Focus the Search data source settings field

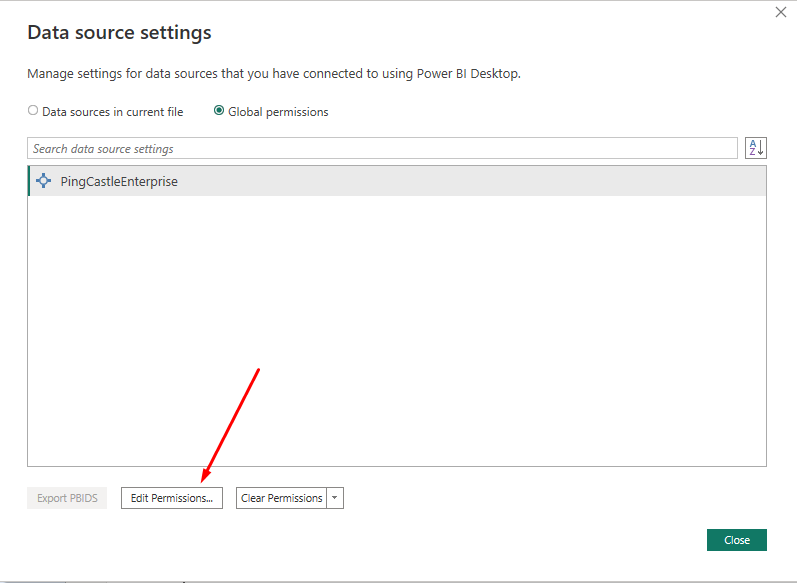click(382, 148)
